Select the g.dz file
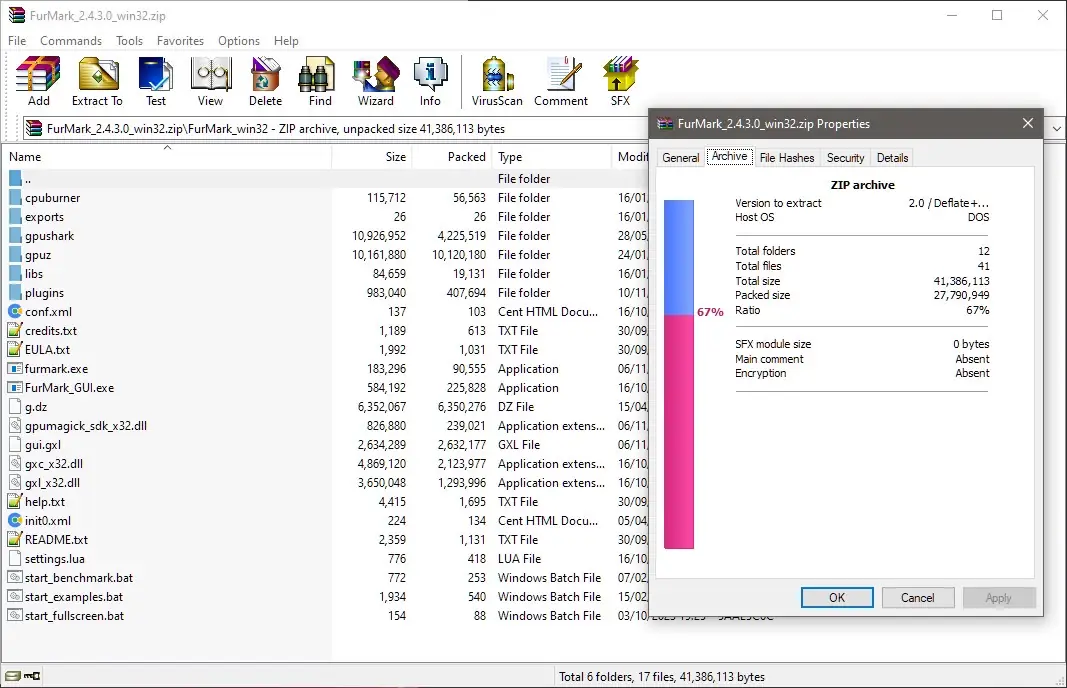Image resolution: width=1067 pixels, height=688 pixels. [x=325, y=407]
